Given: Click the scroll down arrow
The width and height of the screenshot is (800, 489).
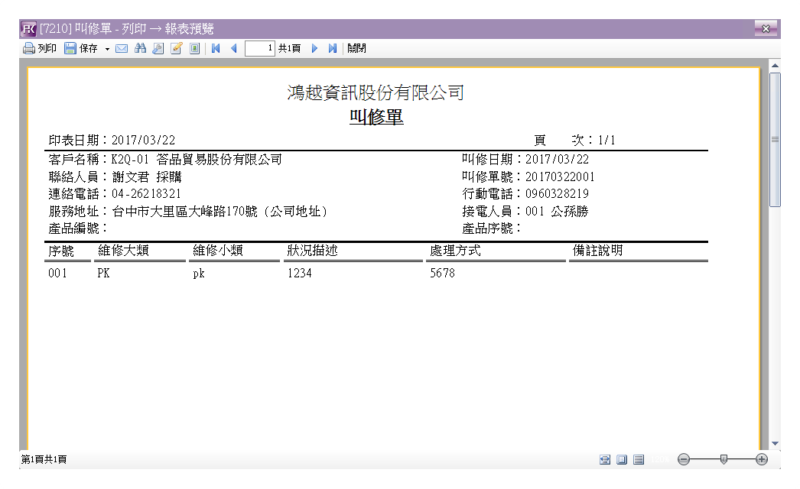Looking at the screenshot, I should [775, 444].
